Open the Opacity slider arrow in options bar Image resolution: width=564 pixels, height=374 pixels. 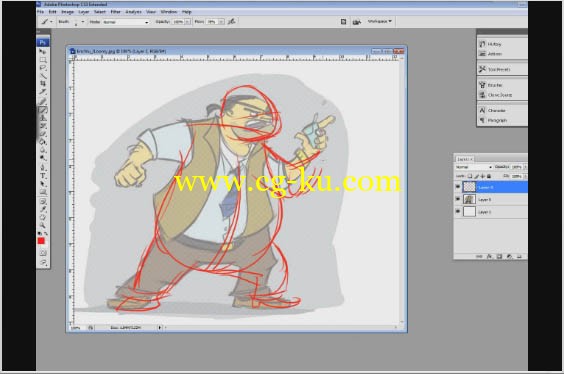click(187, 22)
